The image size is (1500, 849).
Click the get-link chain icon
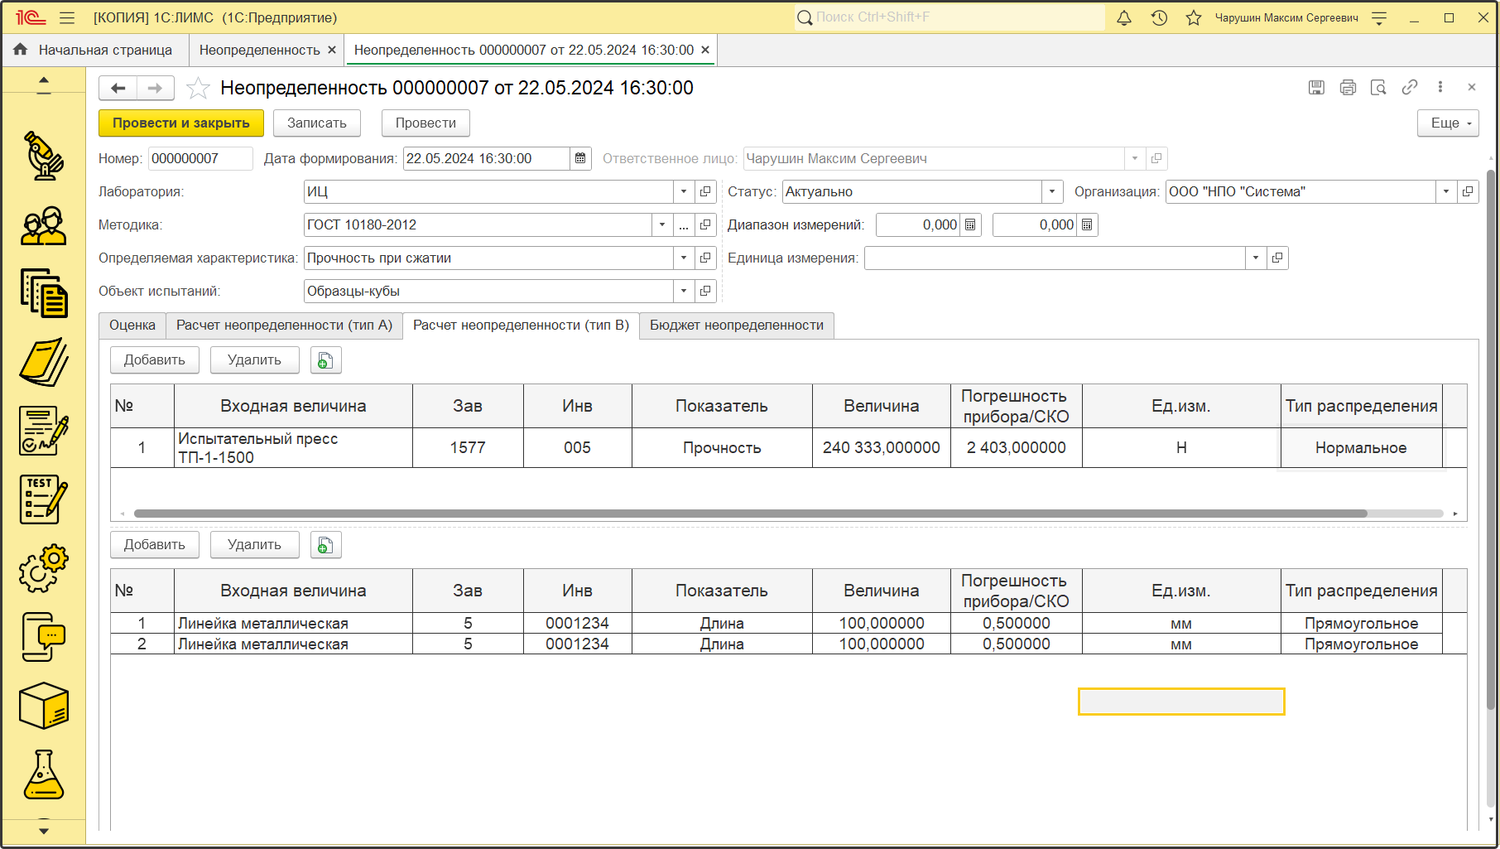1409,88
